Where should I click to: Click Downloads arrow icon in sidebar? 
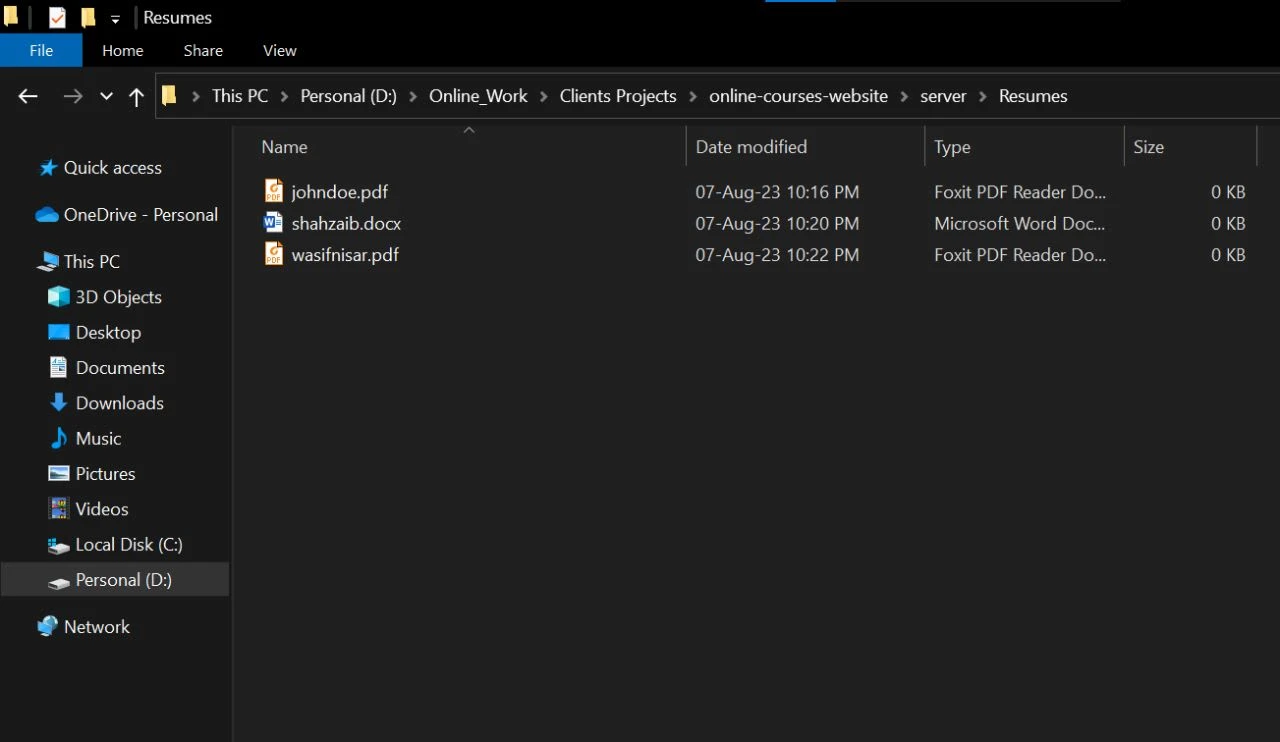(59, 403)
